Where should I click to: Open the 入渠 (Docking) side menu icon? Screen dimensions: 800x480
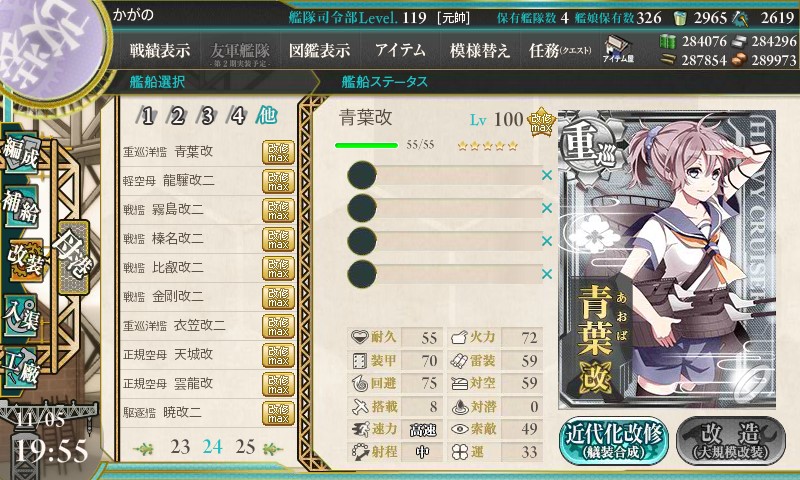[21, 316]
